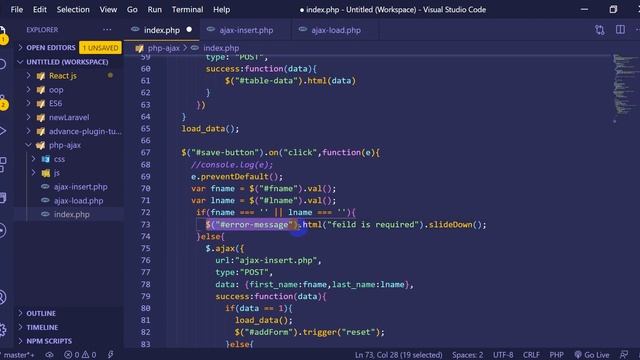This screenshot has width=640, height=360.
Task: Click the compare changes icon in editor toolbar
Action: pos(600,30)
